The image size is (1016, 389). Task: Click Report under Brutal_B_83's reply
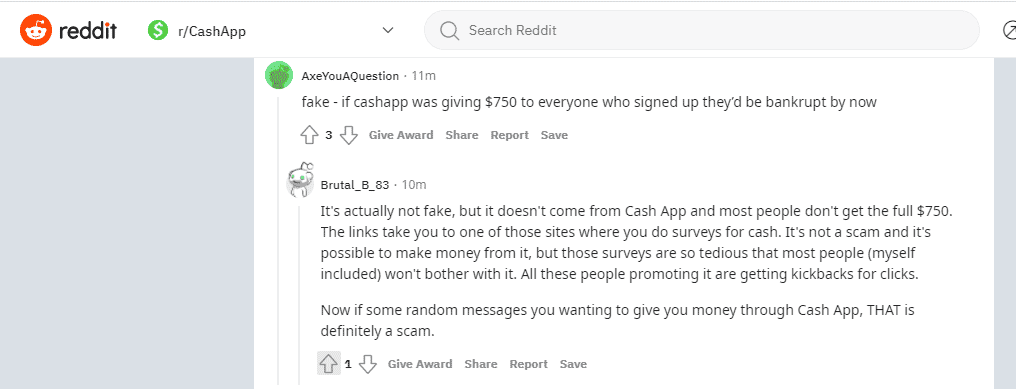click(x=529, y=364)
